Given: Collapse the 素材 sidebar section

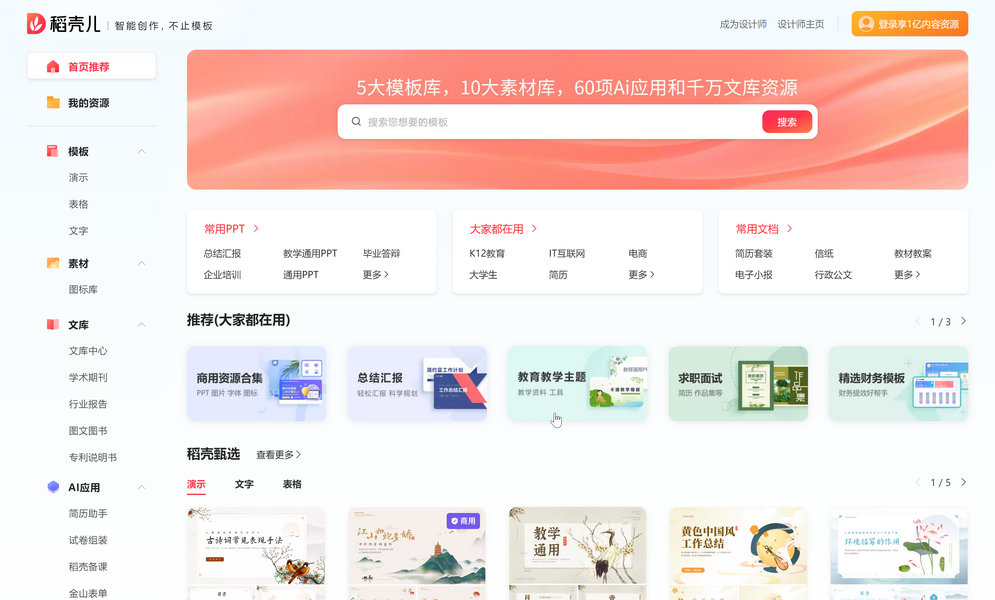Looking at the screenshot, I should pos(142,264).
